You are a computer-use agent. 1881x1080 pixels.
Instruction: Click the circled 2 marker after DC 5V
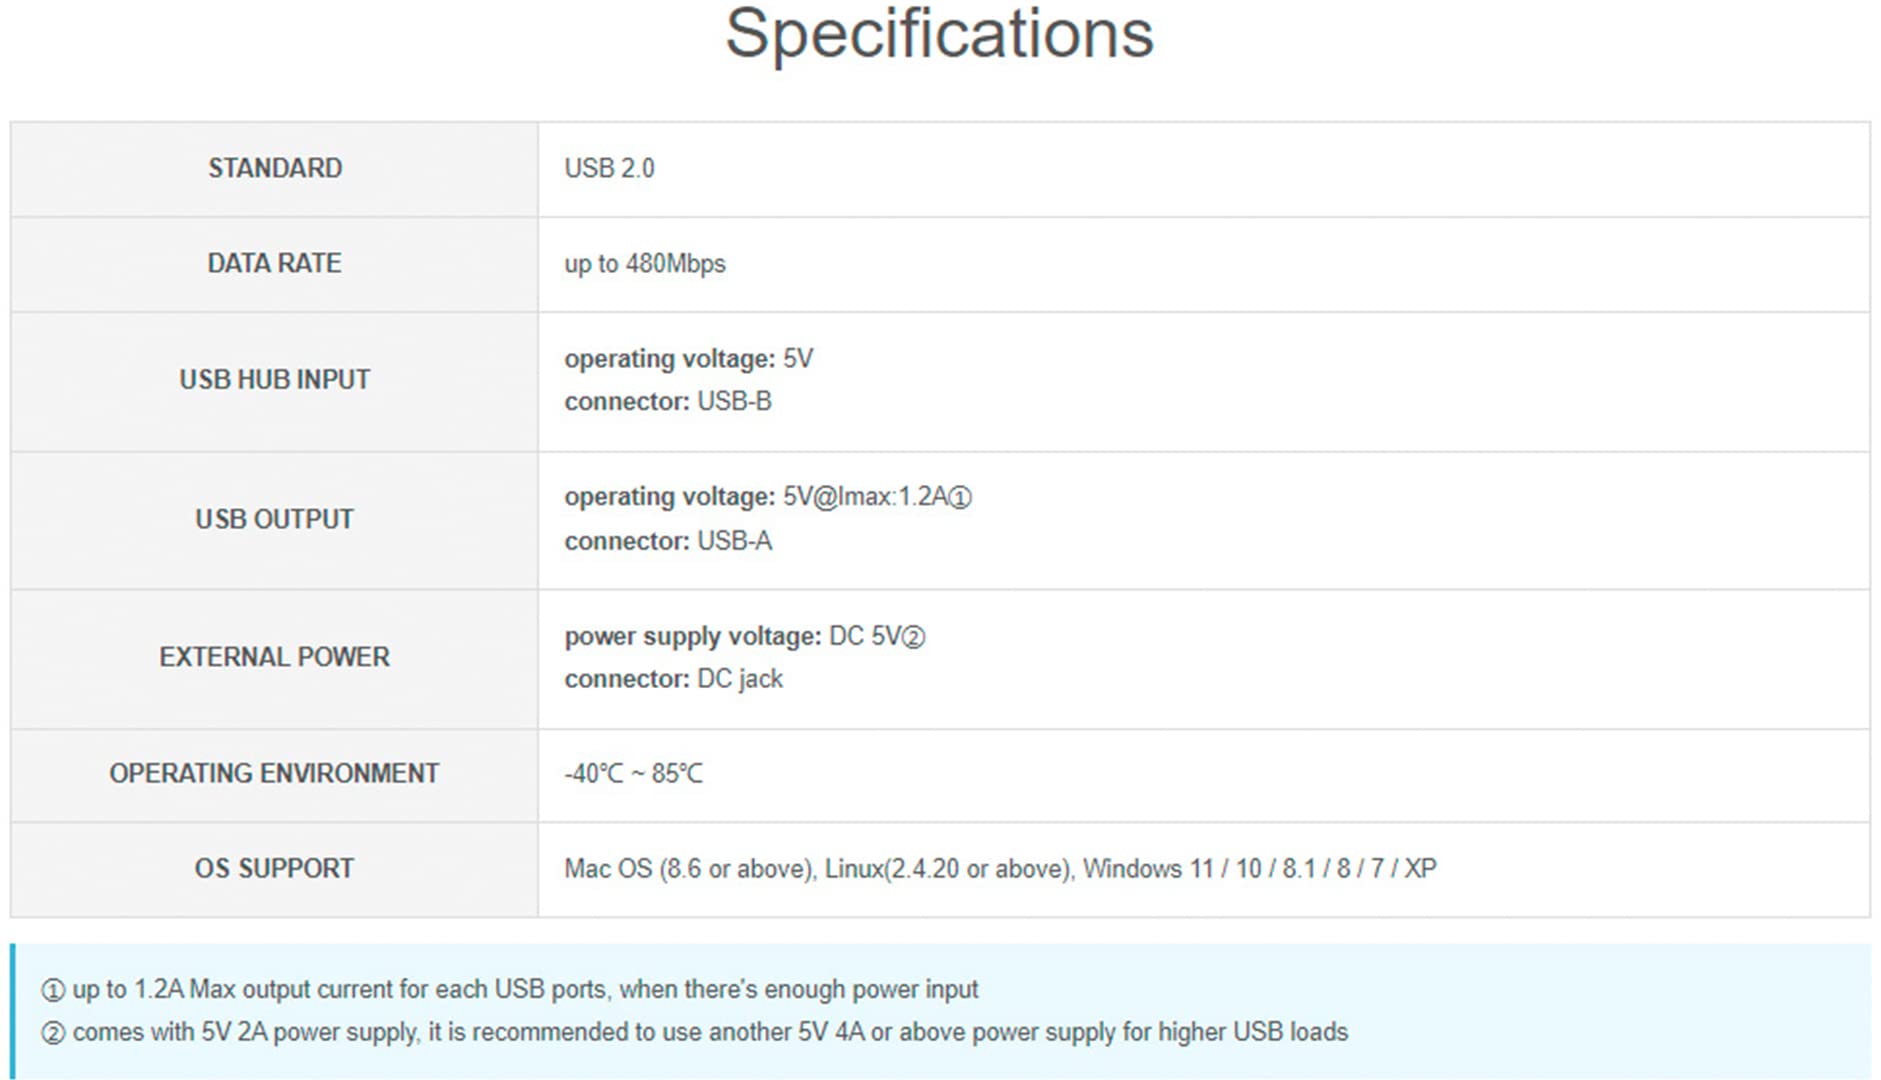click(x=914, y=637)
